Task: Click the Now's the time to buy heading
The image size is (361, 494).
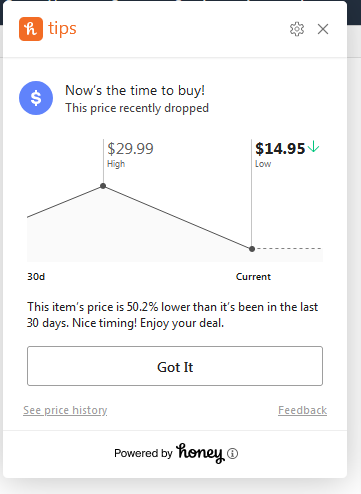Action: [x=135, y=90]
